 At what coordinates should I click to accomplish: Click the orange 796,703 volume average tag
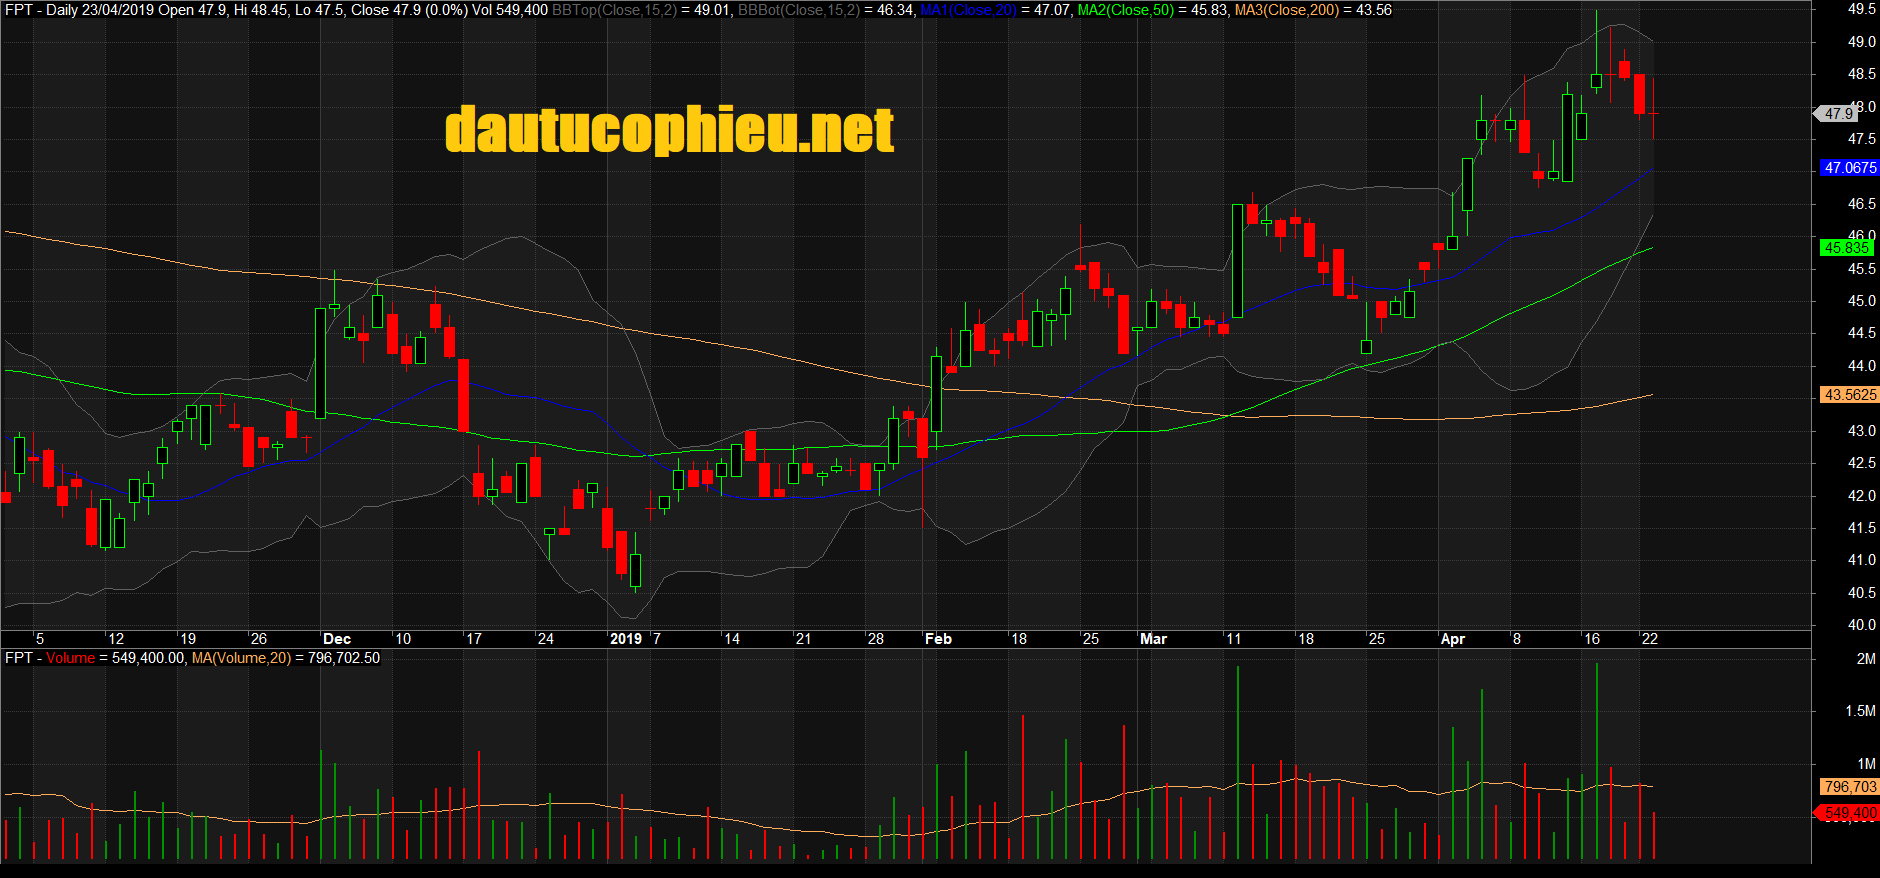click(1849, 787)
